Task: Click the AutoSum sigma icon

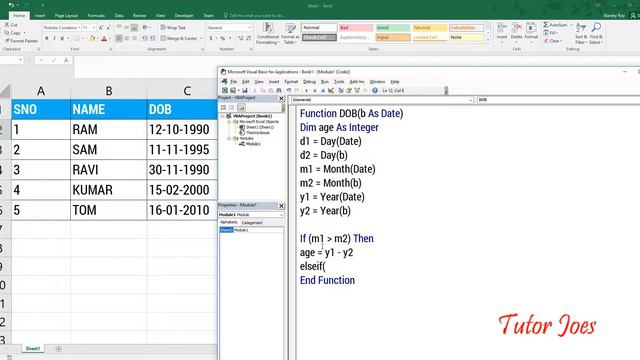Action: [546, 25]
